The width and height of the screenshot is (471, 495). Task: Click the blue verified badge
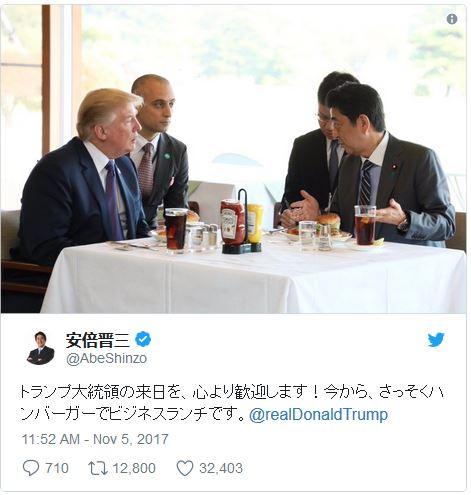[x=143, y=339]
